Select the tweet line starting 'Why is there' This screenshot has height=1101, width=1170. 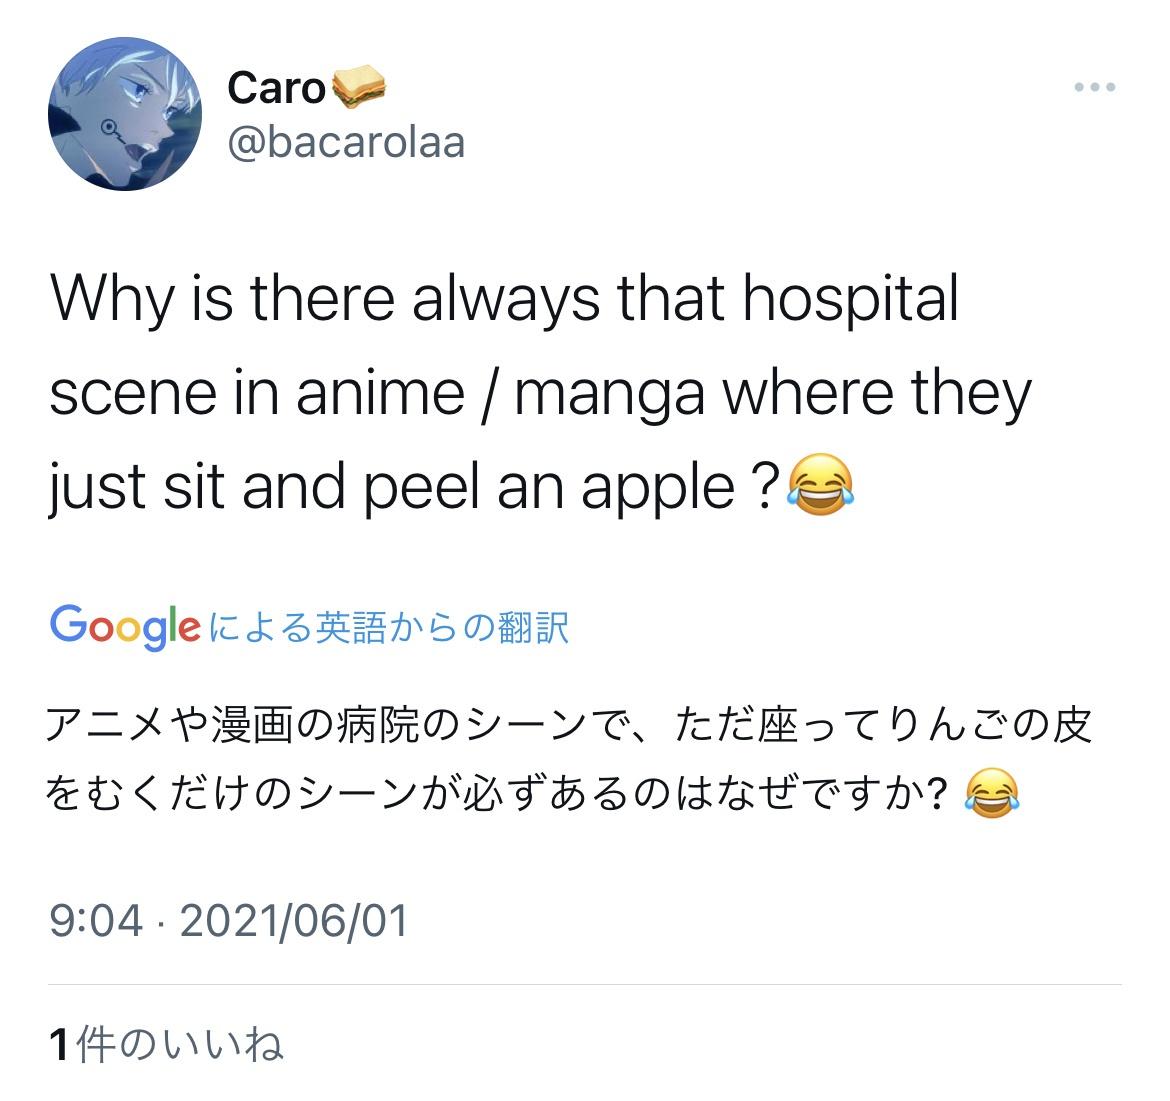504,298
